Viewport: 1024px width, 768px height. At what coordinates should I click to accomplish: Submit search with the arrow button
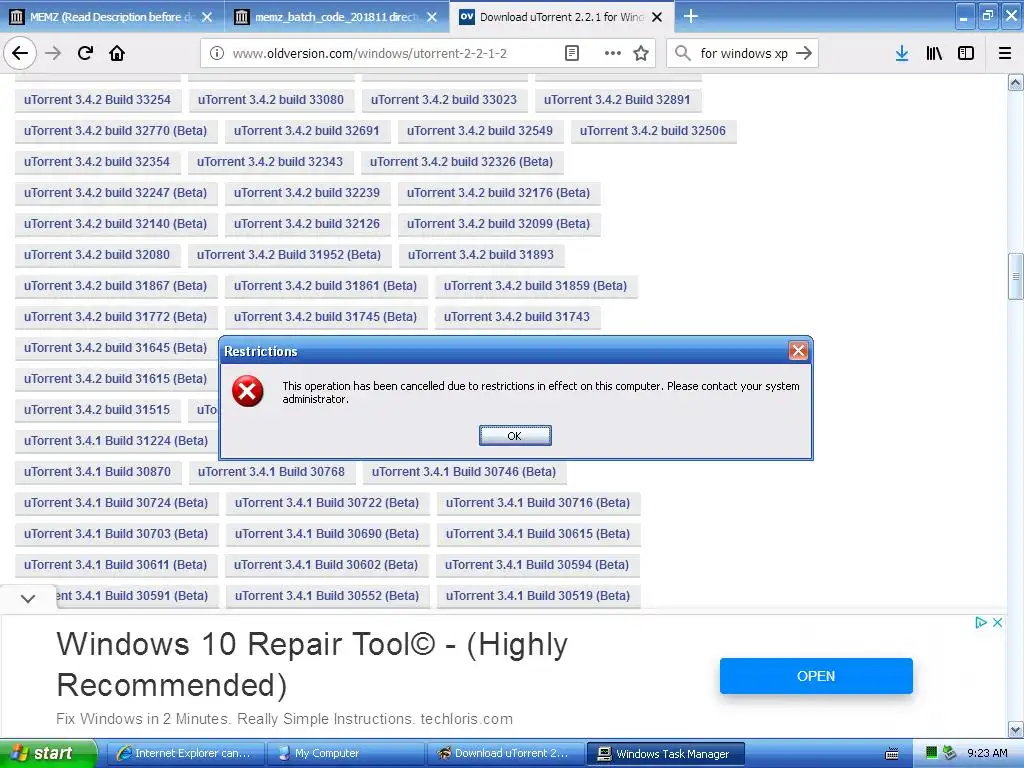pyautogui.click(x=804, y=54)
